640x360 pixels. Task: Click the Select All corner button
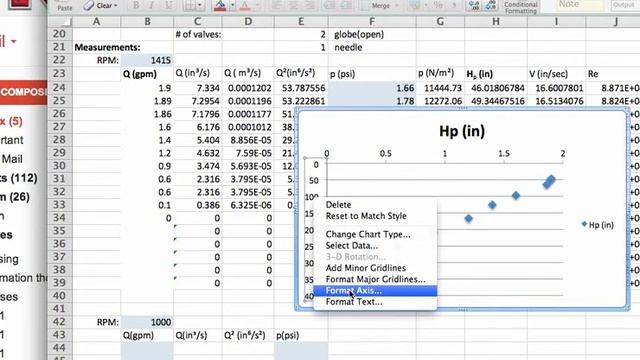60,21
